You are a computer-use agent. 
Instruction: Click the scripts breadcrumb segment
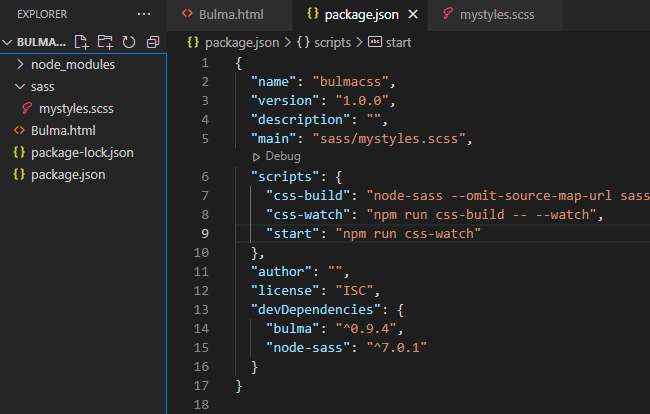(324, 42)
